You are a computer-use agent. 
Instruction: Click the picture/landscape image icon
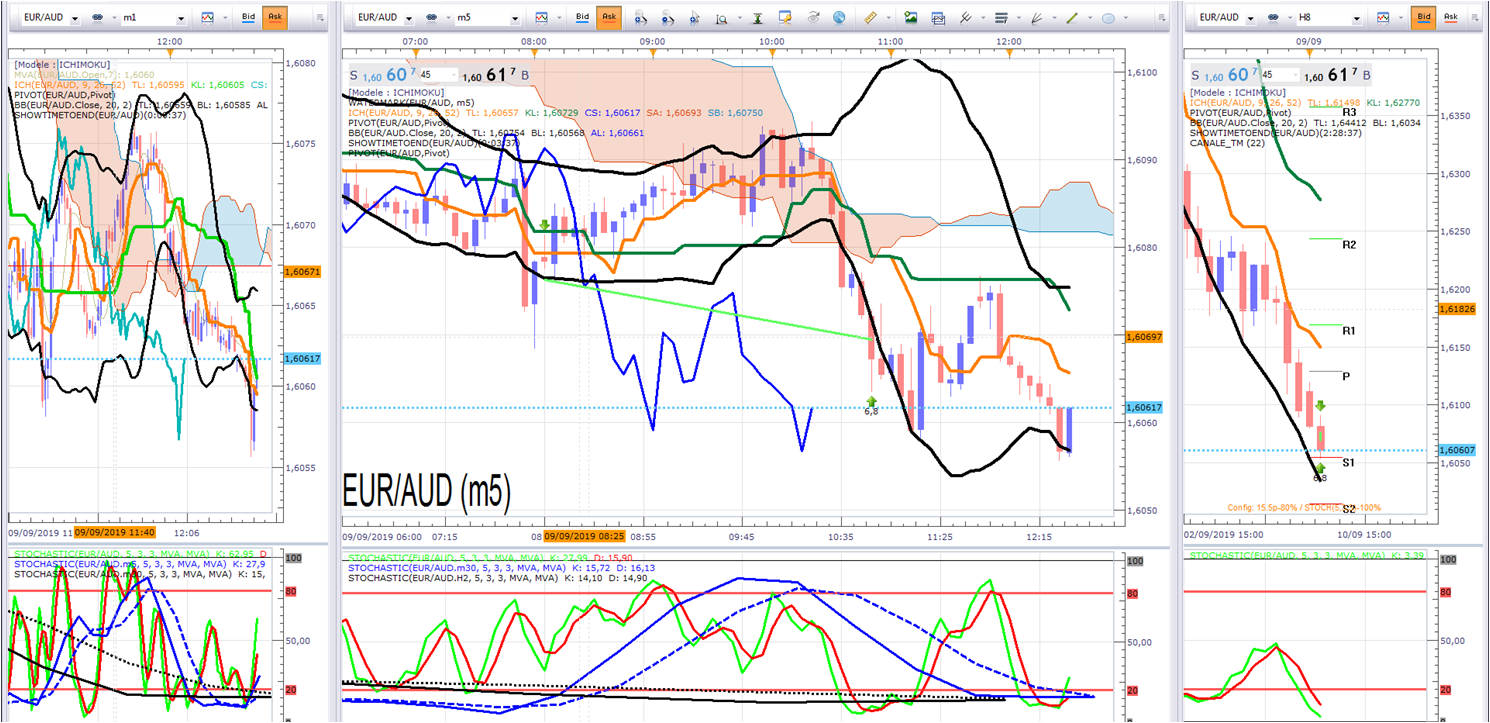(x=911, y=18)
